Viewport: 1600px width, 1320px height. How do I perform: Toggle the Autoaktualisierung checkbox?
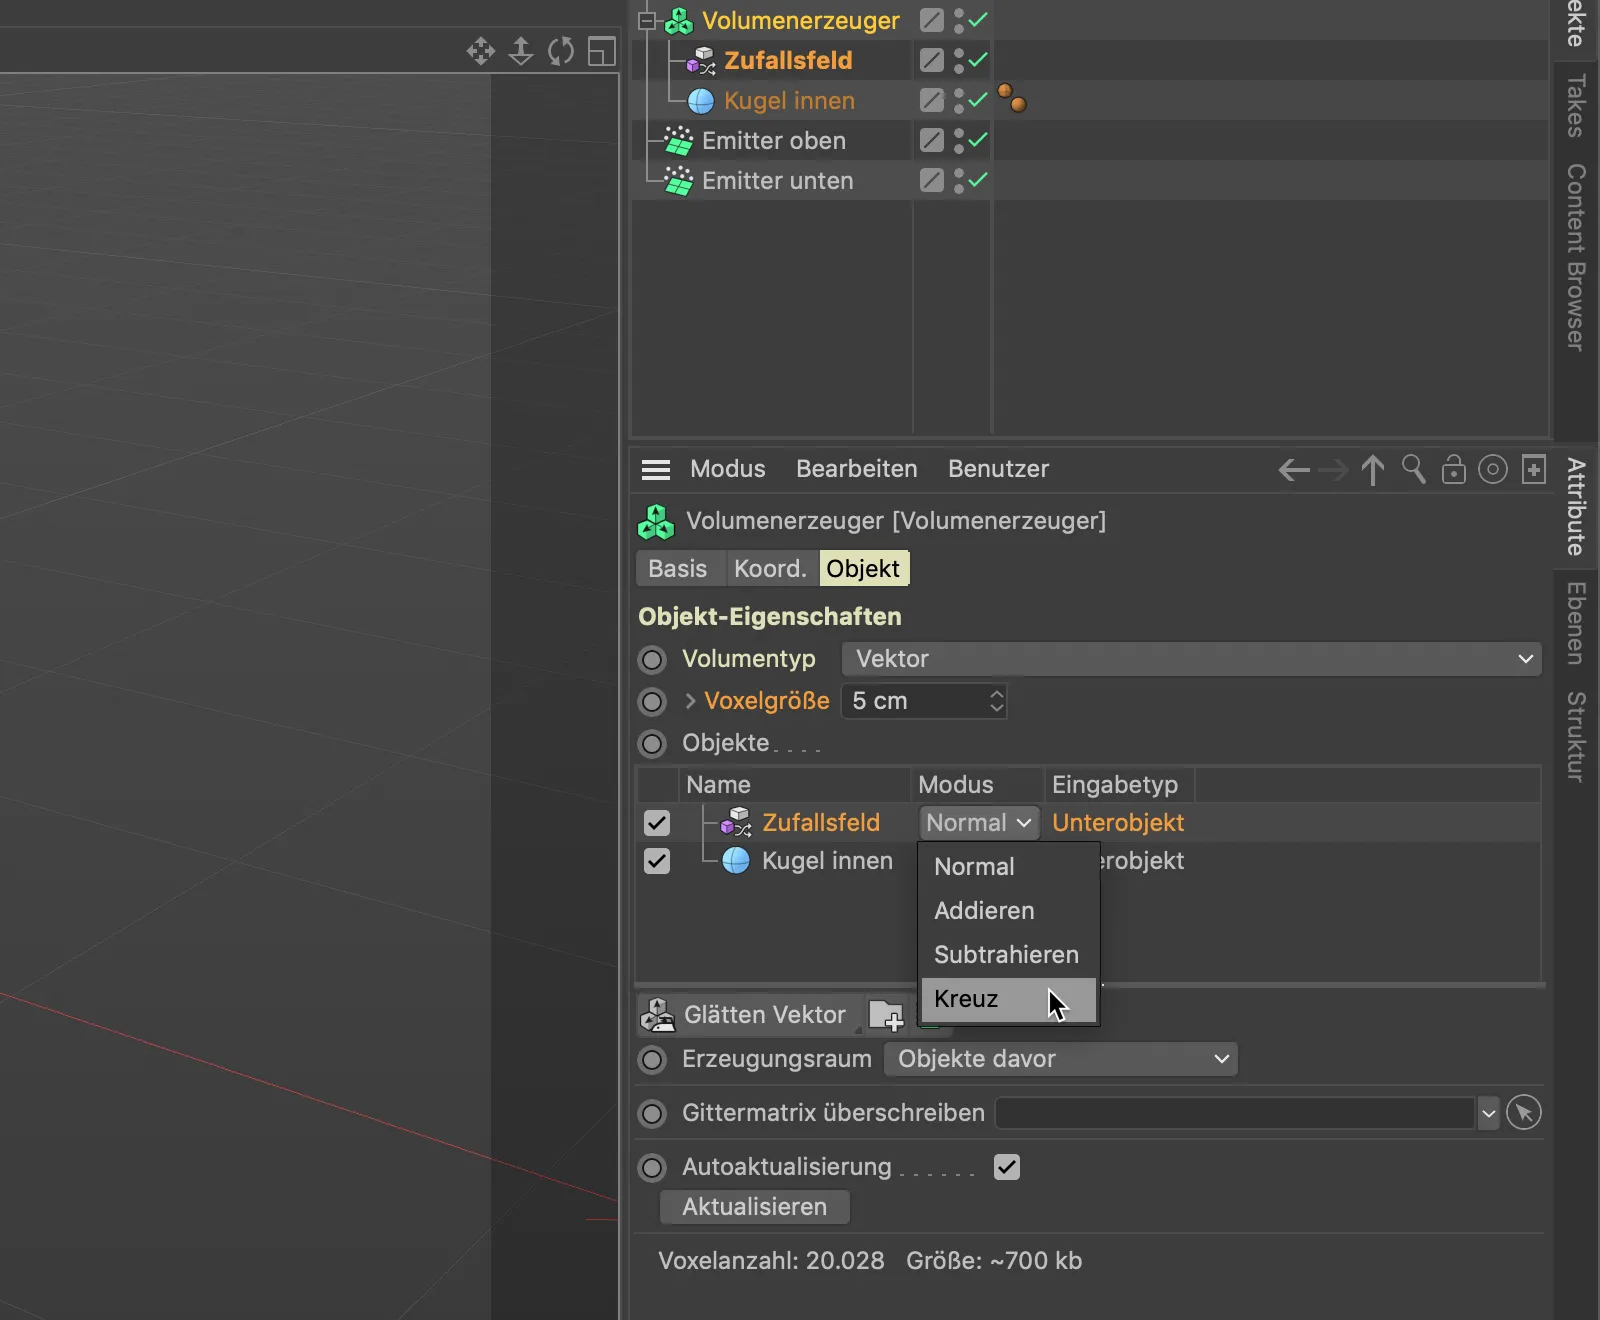1007,1167
